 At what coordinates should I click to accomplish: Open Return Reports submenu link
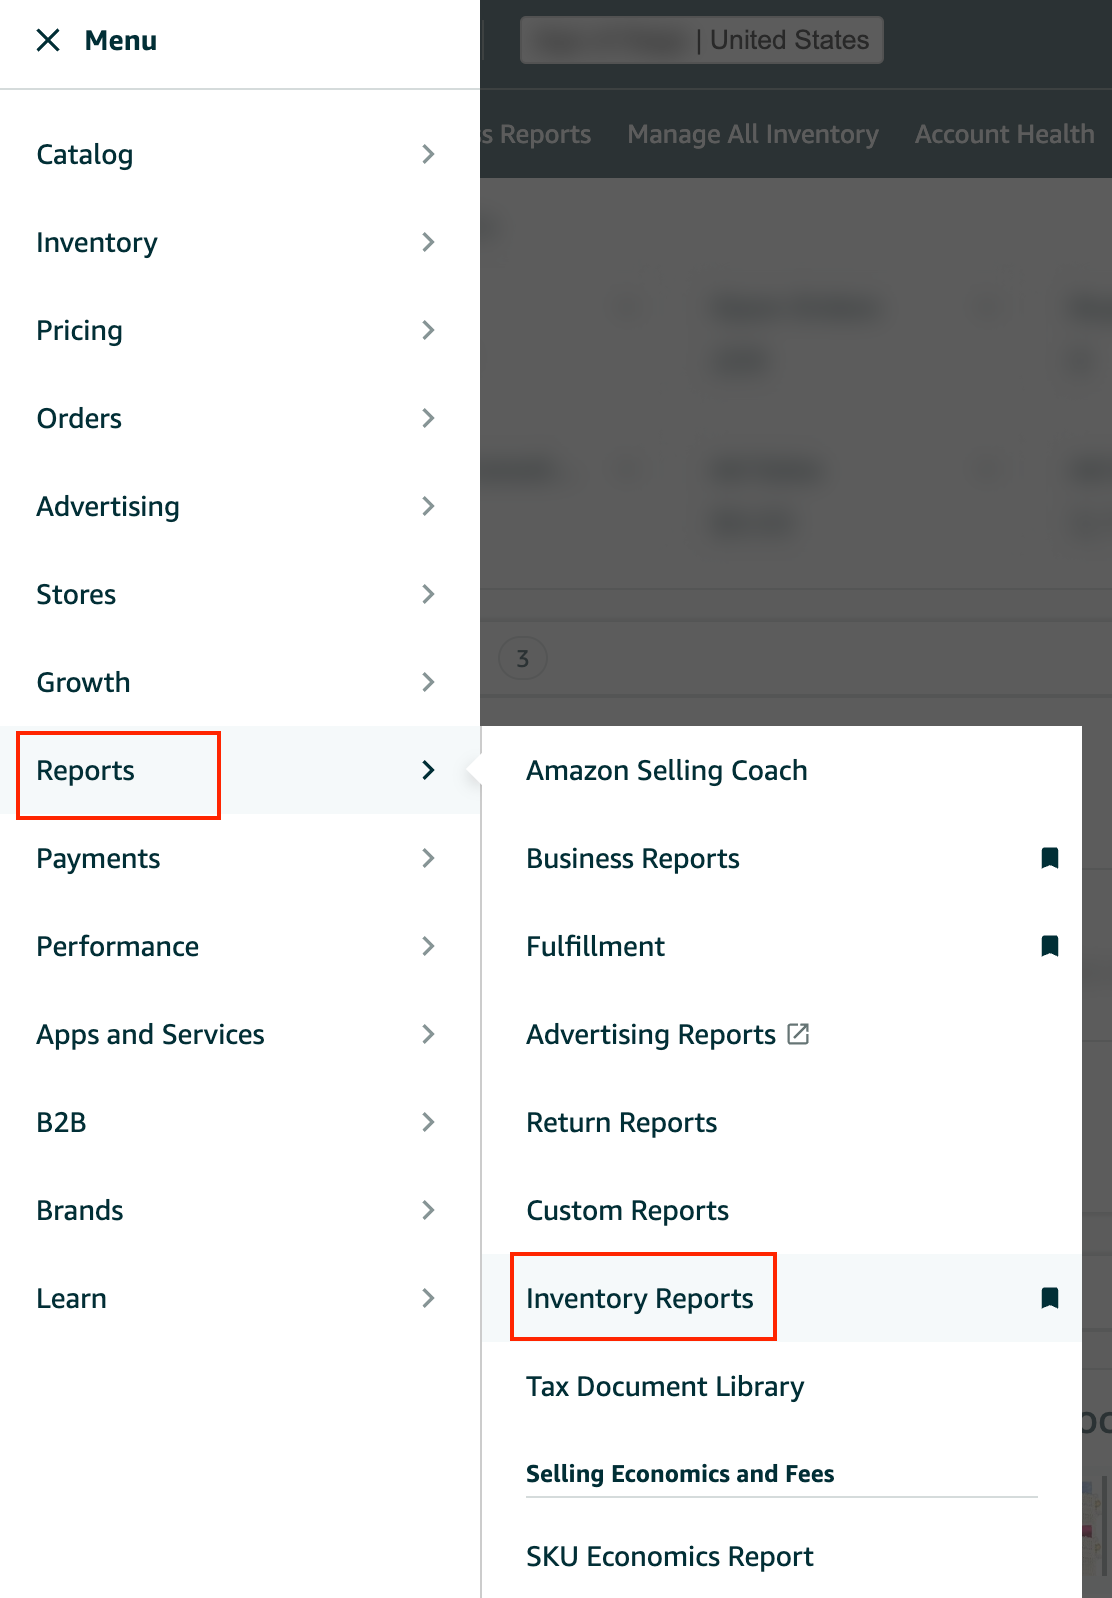622,1123
